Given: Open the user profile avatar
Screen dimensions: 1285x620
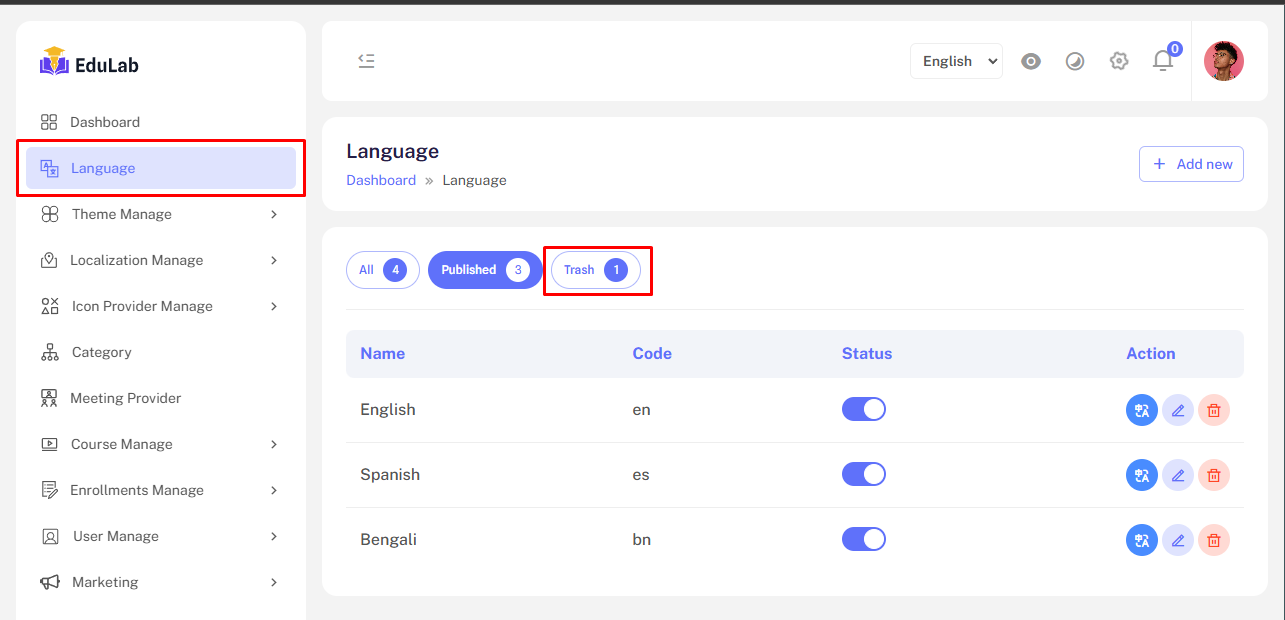Looking at the screenshot, I should (1223, 61).
